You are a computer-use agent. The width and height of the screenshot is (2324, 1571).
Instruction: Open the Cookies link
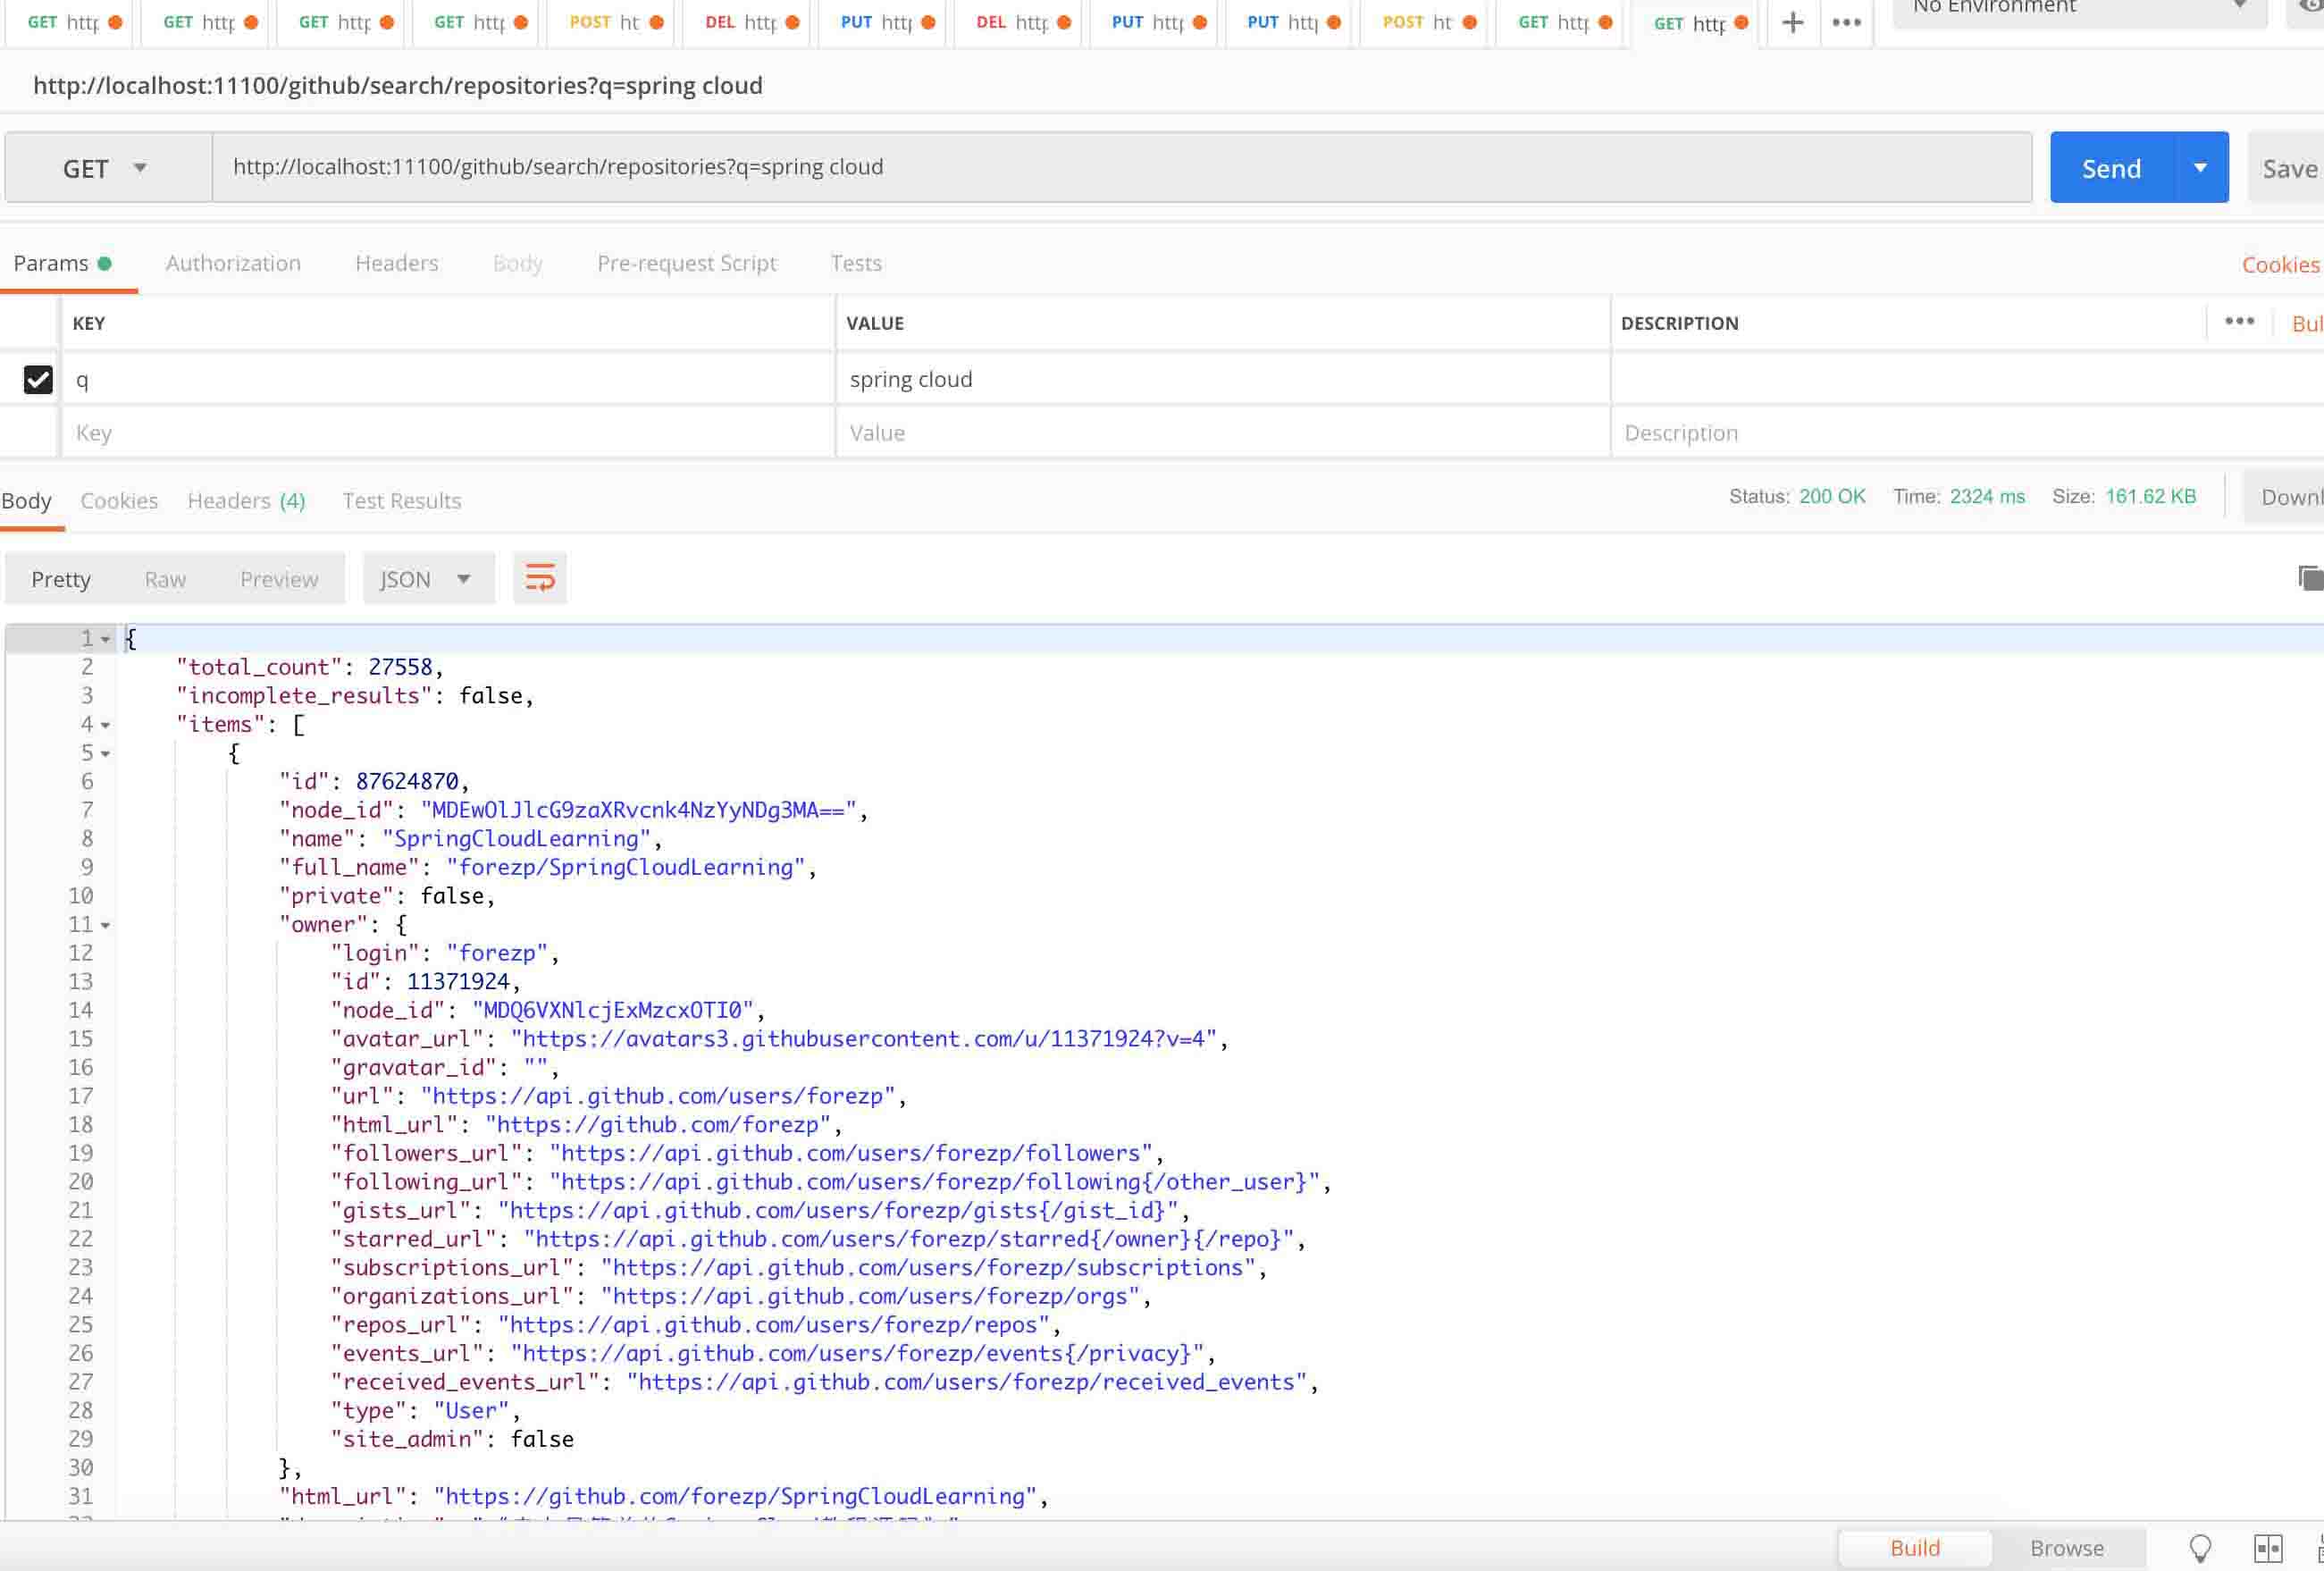point(2279,264)
